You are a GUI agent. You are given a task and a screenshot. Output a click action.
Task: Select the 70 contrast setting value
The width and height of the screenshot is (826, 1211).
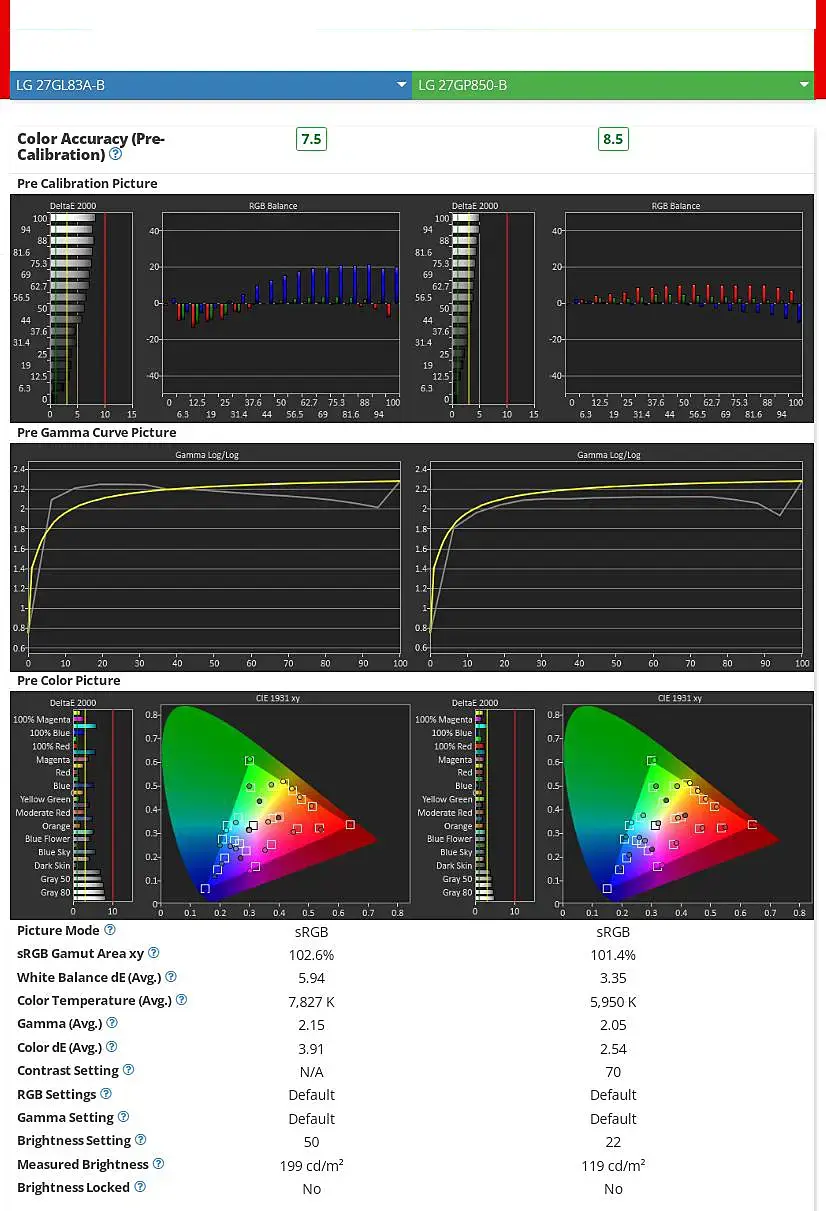pos(613,1071)
